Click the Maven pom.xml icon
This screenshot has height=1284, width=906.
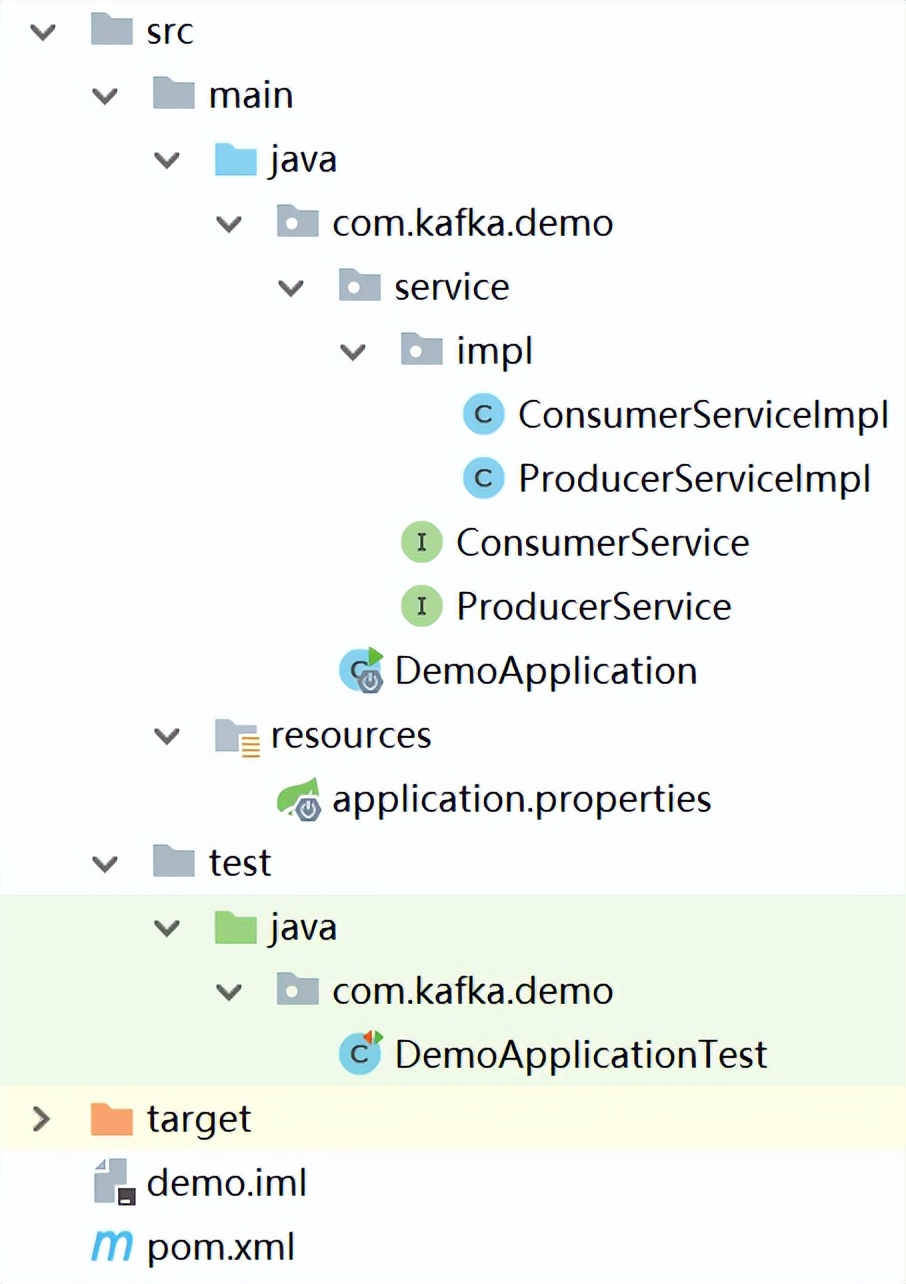(111, 1247)
